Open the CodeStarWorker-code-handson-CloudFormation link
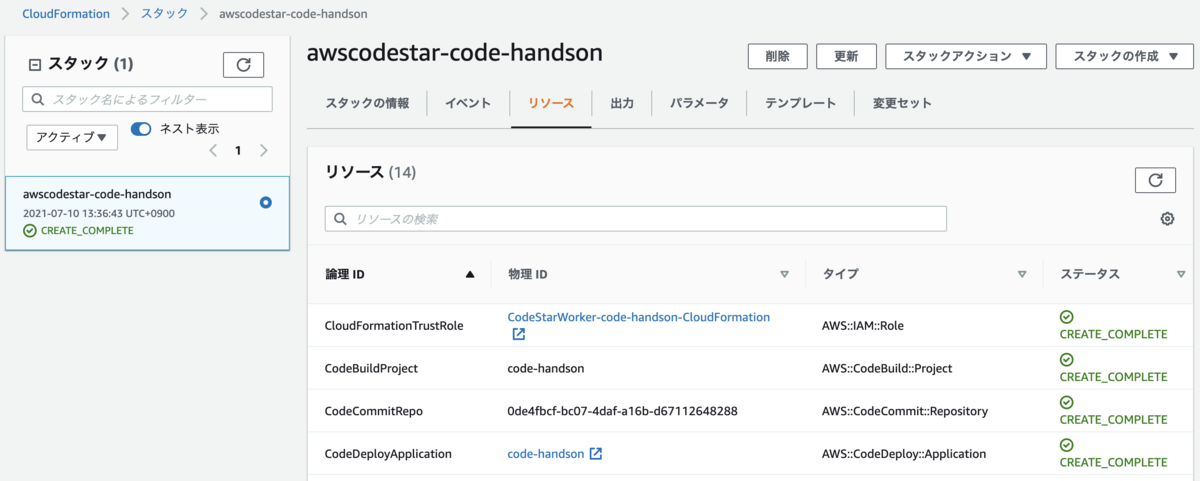This screenshot has height=481, width=1200. point(639,317)
